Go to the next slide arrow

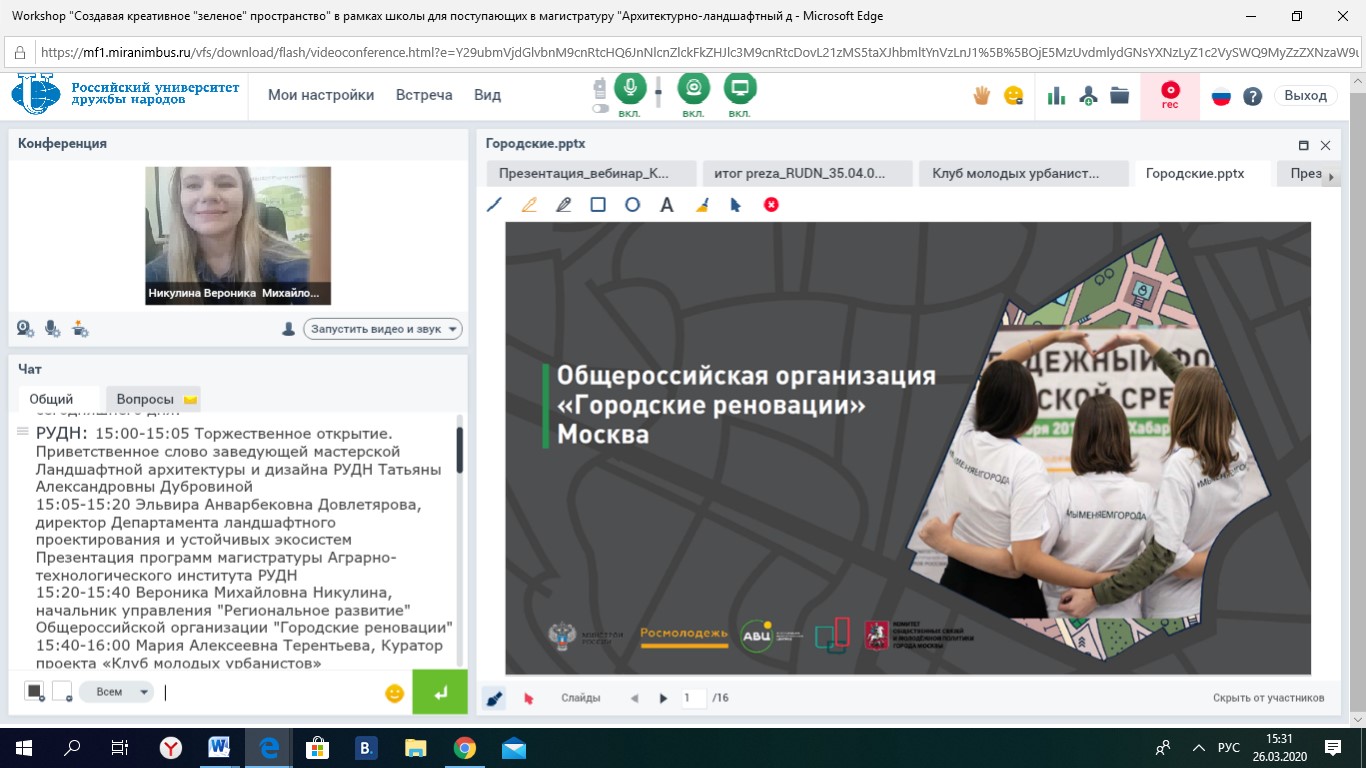[x=663, y=698]
